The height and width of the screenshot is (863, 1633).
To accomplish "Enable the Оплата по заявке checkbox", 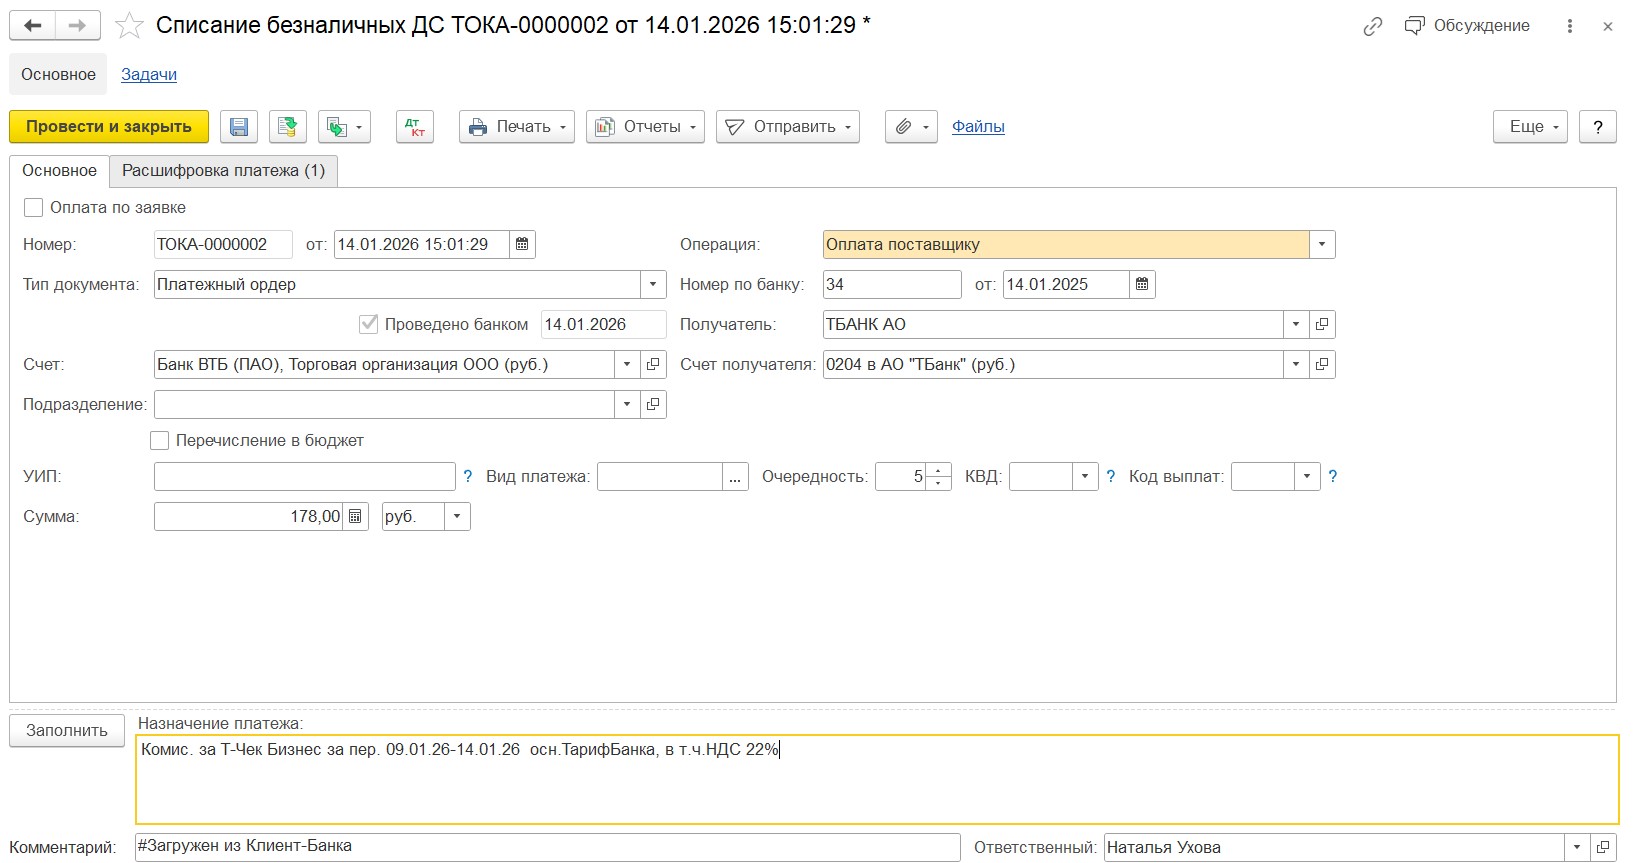I will (x=34, y=208).
